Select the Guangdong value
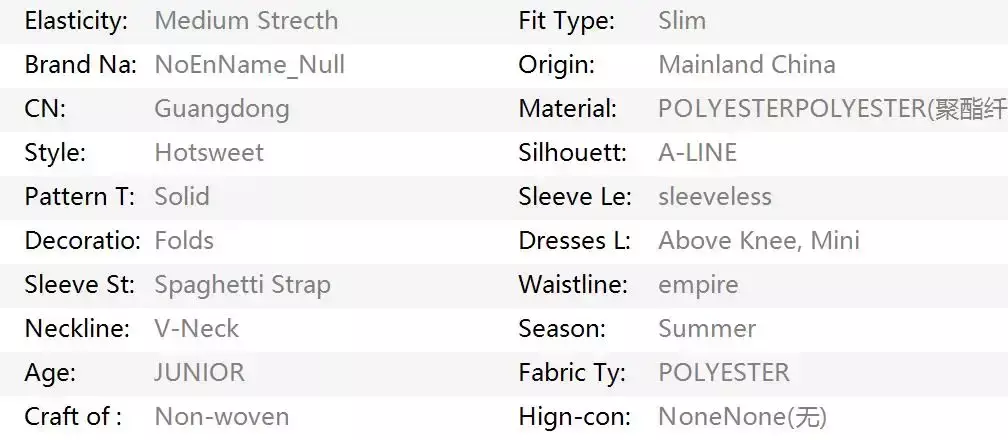This screenshot has width=1008, height=440. [x=221, y=109]
